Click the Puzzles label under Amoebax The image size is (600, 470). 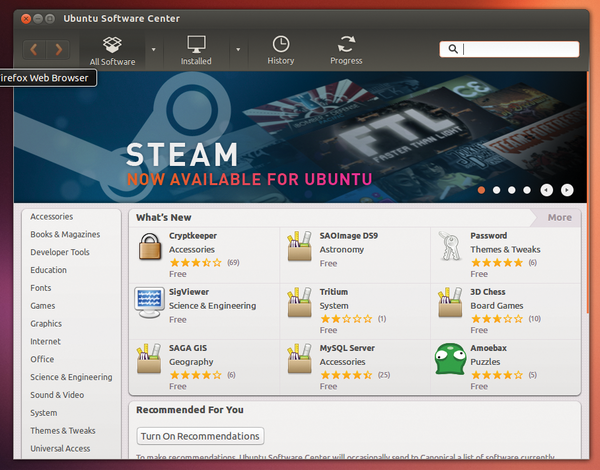click(x=485, y=362)
